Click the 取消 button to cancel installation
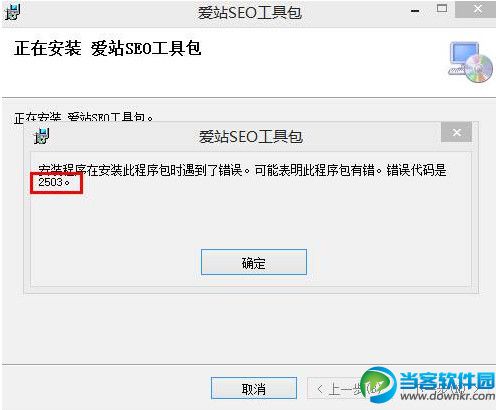The height and width of the screenshot is (410, 496). [x=254, y=388]
